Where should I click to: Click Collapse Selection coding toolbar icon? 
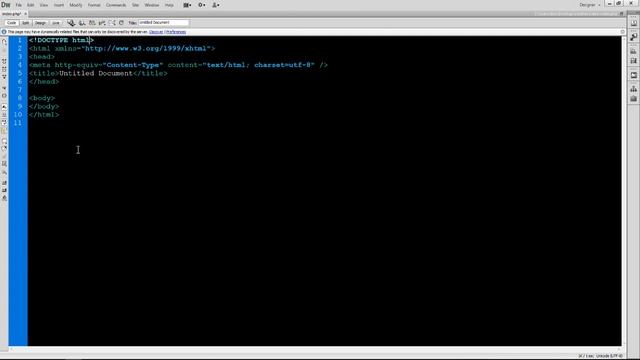(4, 69)
